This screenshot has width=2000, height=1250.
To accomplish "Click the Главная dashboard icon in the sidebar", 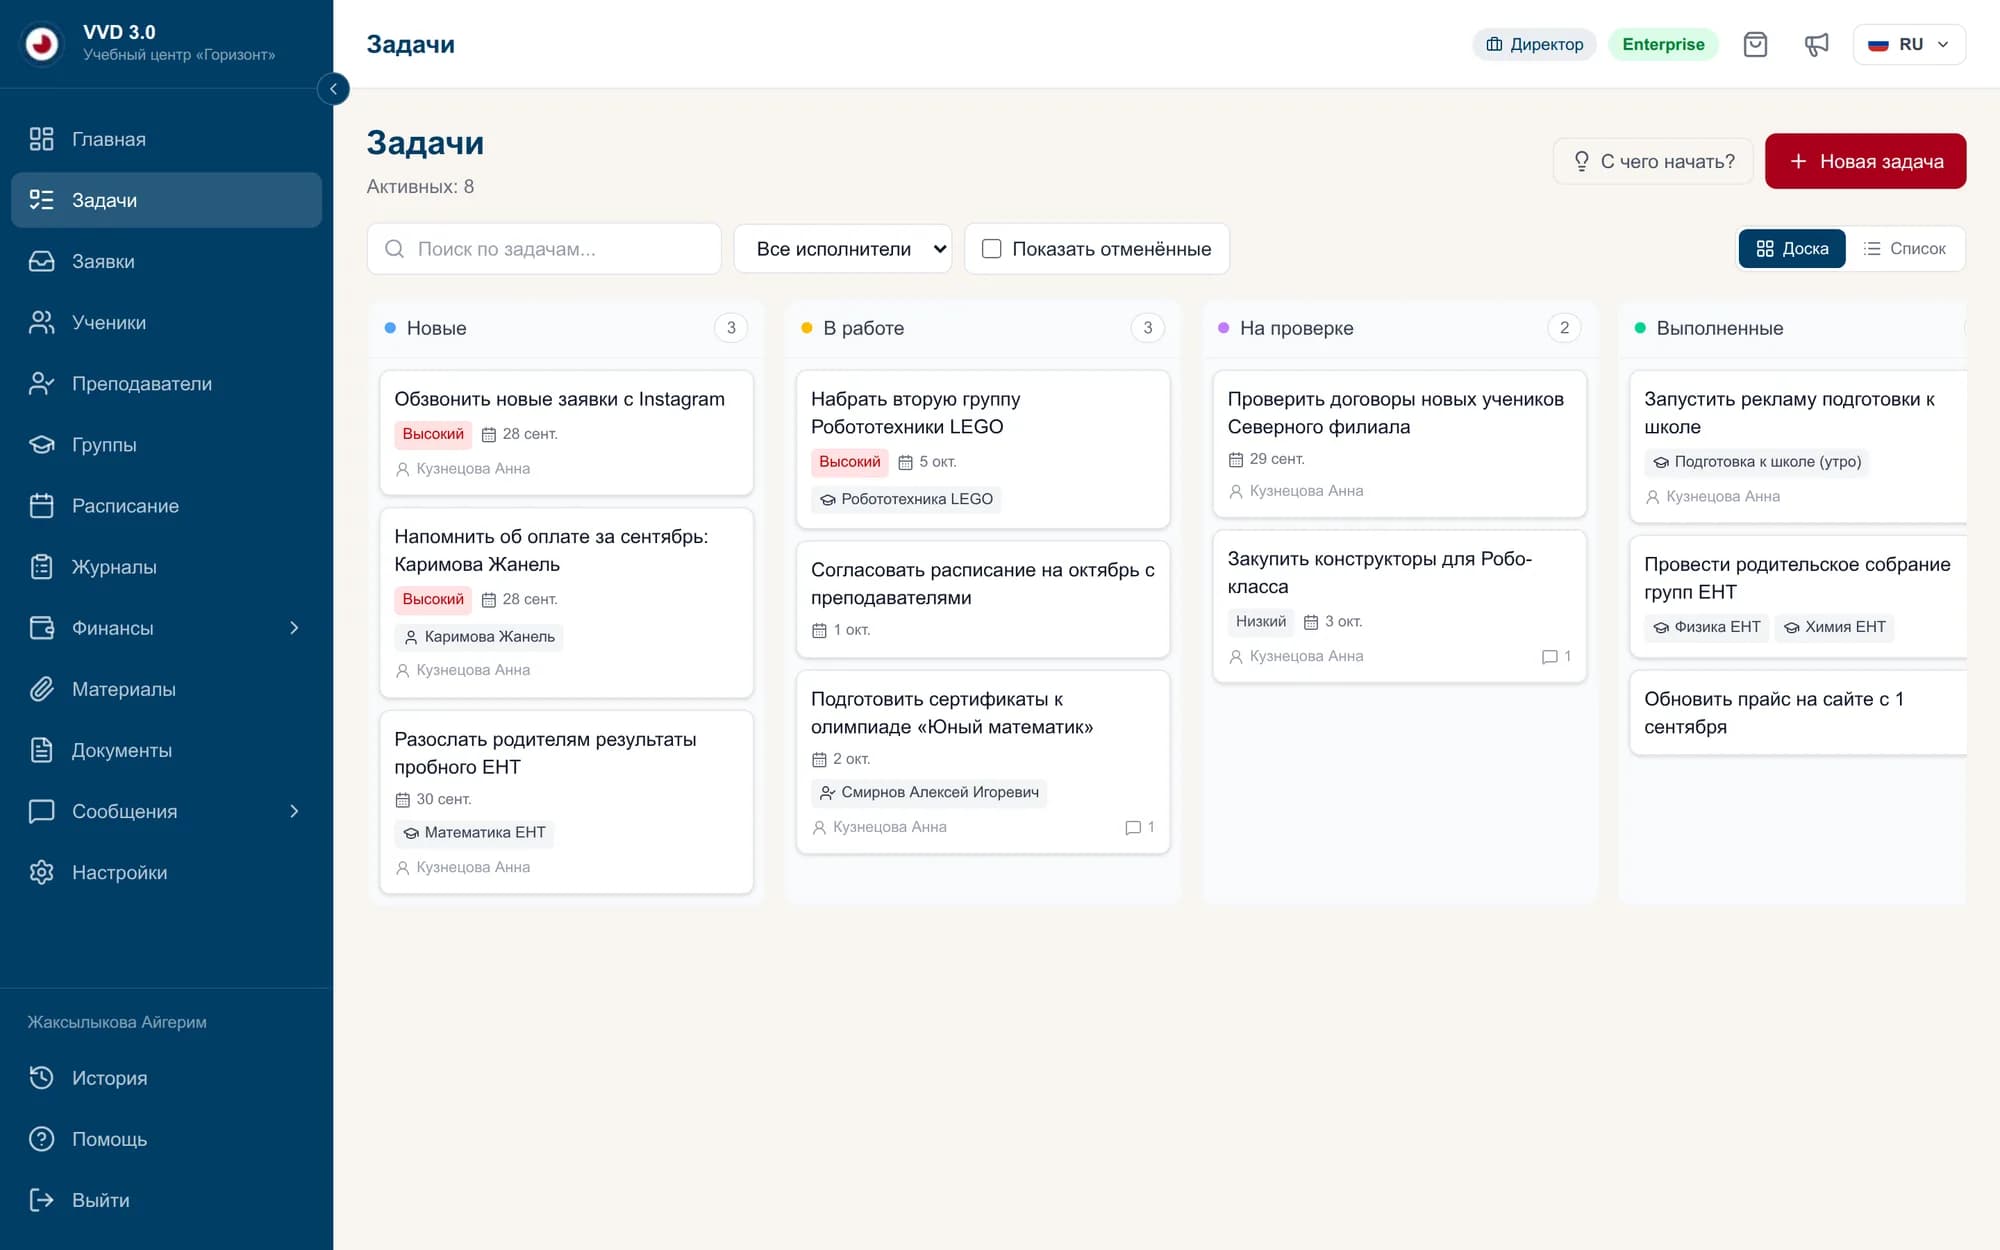I will pyautogui.click(x=41, y=139).
